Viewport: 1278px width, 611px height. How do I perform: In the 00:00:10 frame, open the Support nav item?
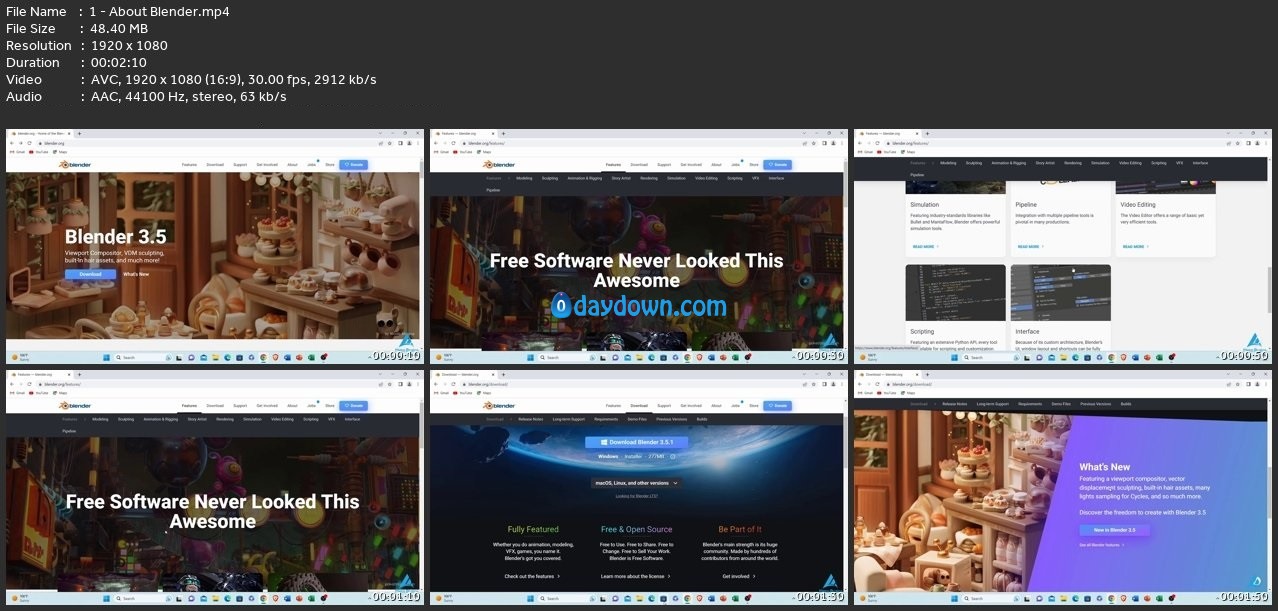coord(240,164)
